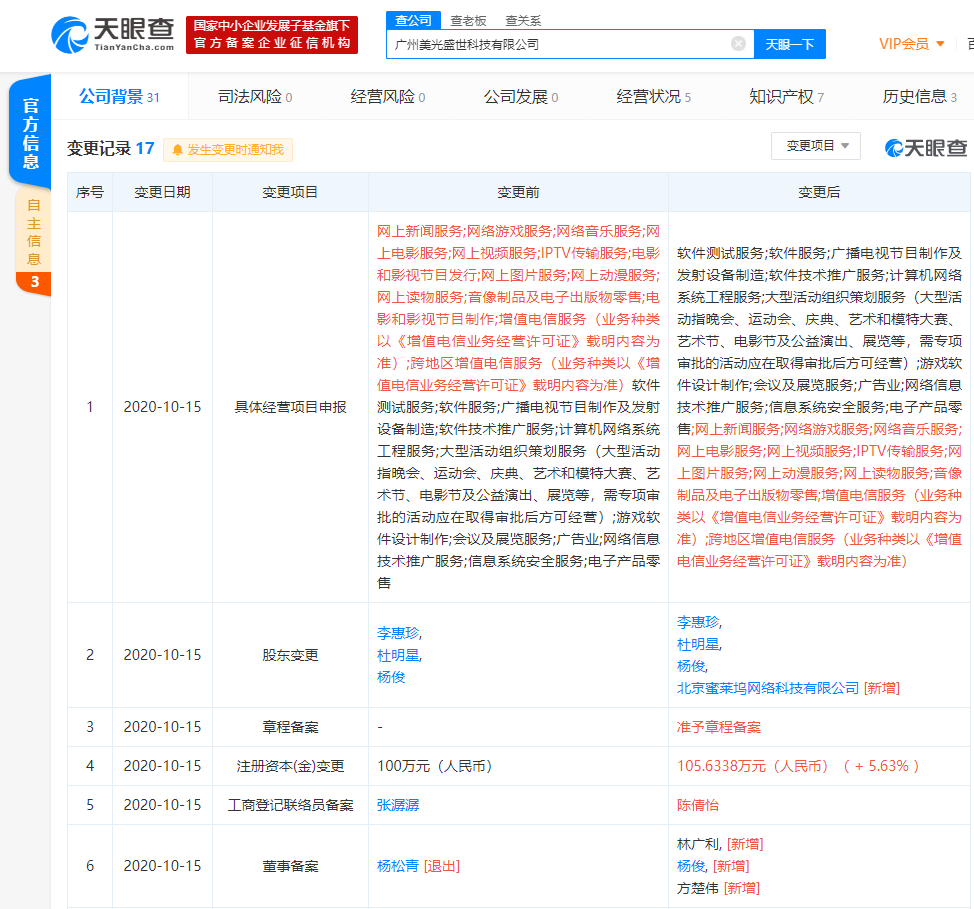Open the 司法风险 tab
Image resolution: width=974 pixels, height=909 pixels.
(x=255, y=97)
